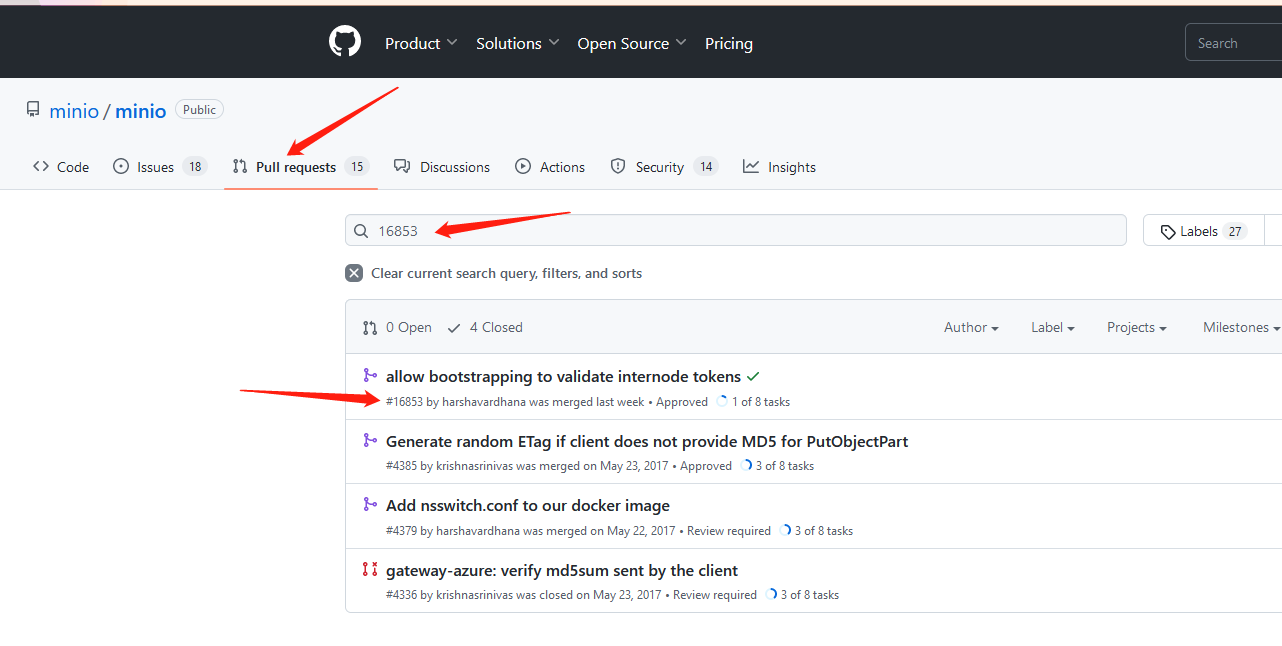1282x646 pixels.
Task: Open the Product dropdown menu
Action: [x=421, y=43]
